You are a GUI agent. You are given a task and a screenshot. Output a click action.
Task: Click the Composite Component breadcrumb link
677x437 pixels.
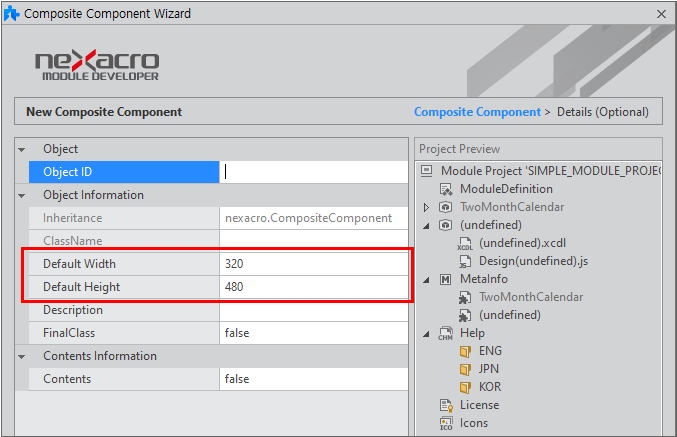(x=476, y=112)
